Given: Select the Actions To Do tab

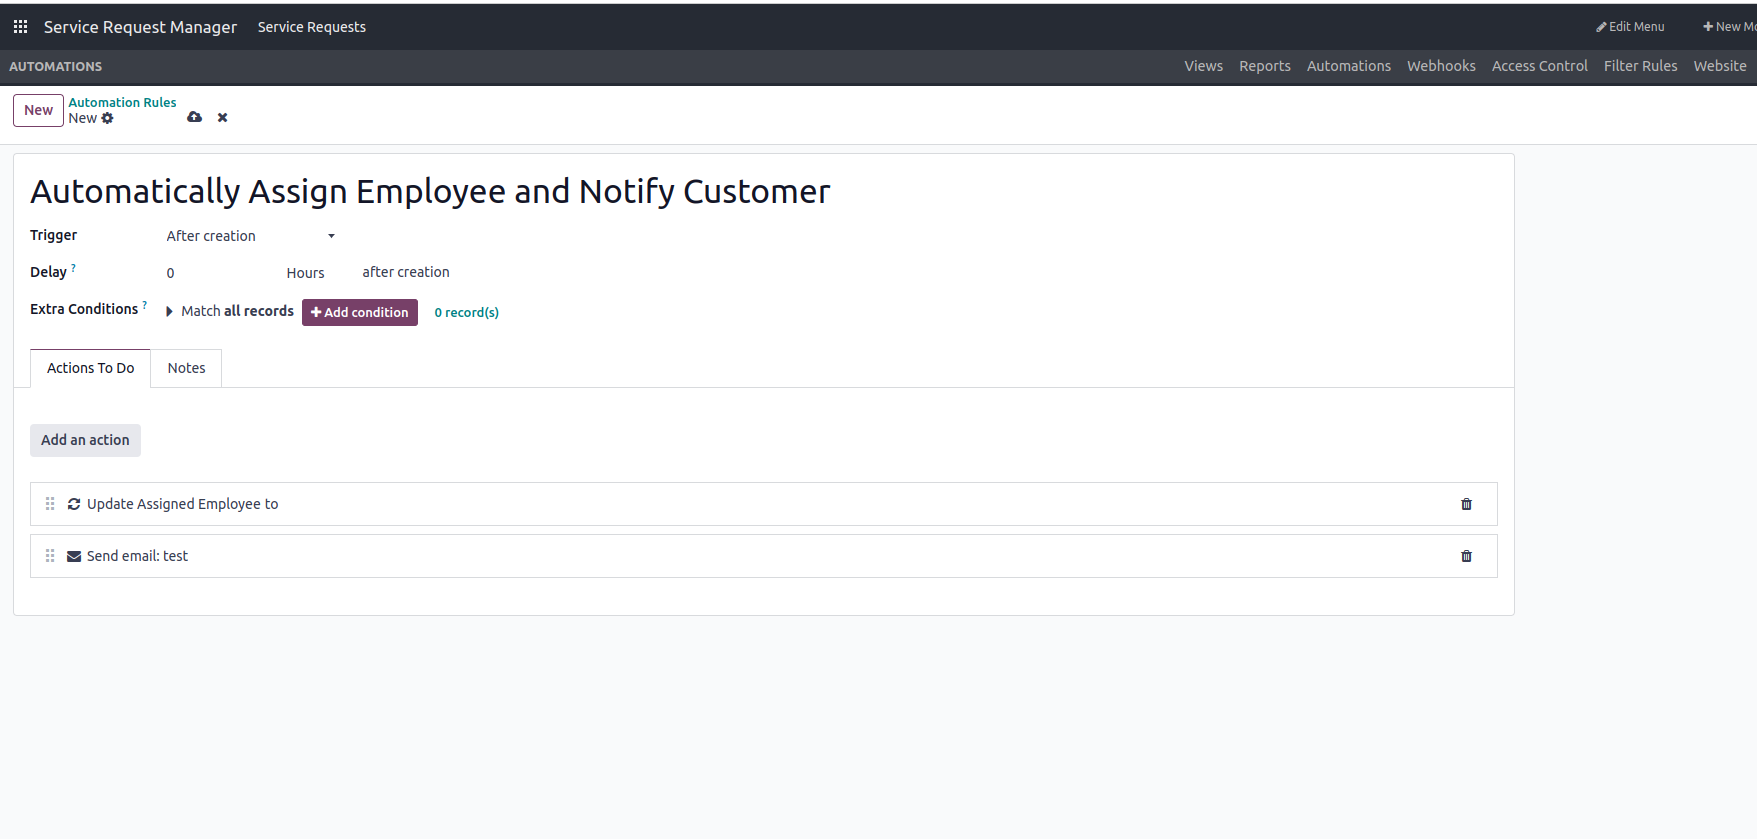Looking at the screenshot, I should [x=90, y=368].
